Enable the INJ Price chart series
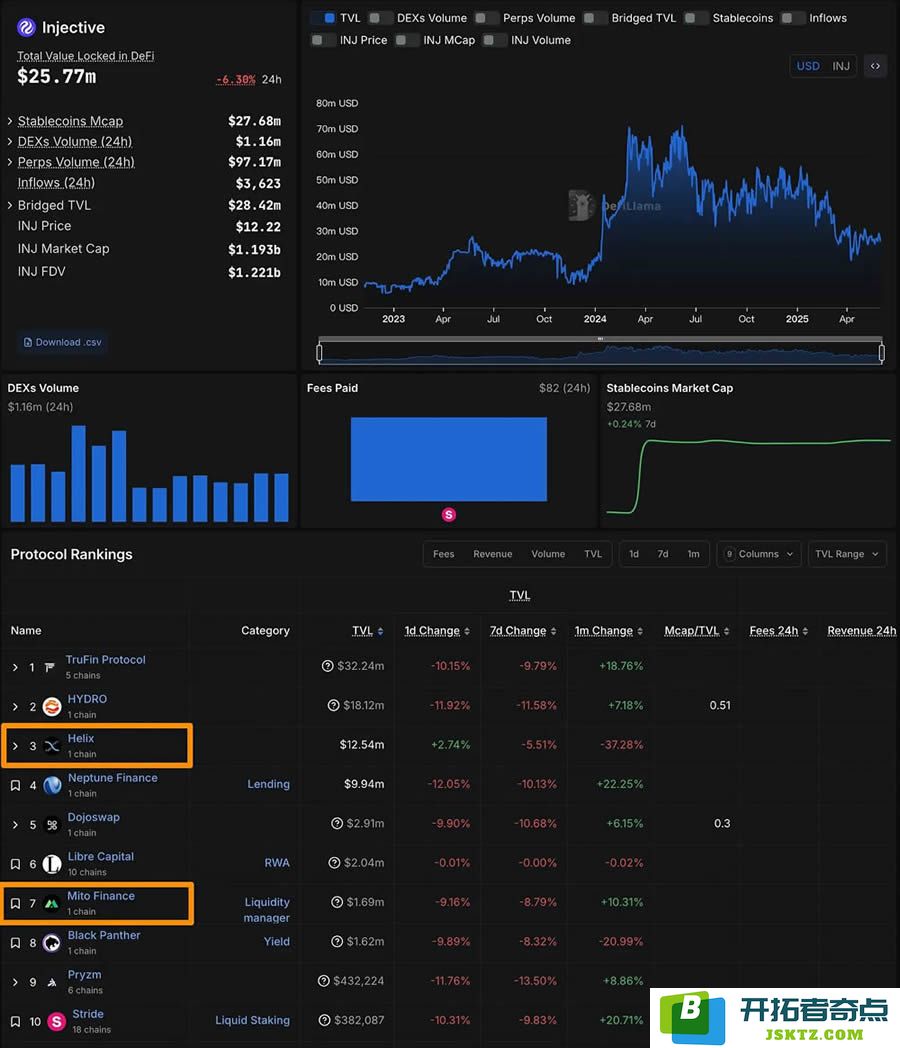 pyautogui.click(x=323, y=40)
